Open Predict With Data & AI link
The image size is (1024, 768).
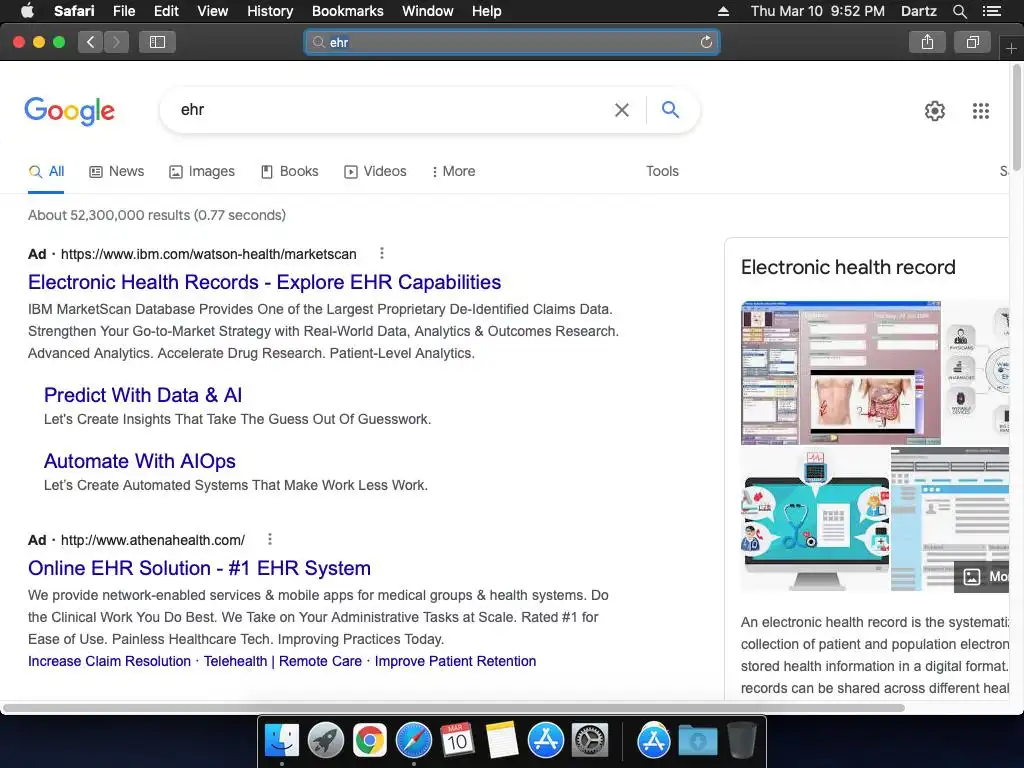143,395
